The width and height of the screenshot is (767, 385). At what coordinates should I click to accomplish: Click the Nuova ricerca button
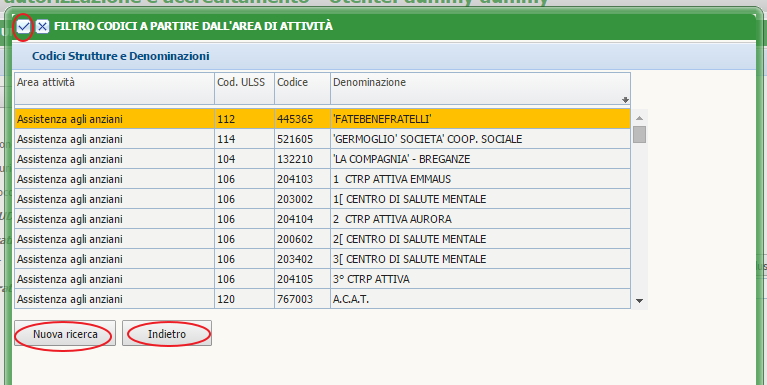tap(65, 334)
